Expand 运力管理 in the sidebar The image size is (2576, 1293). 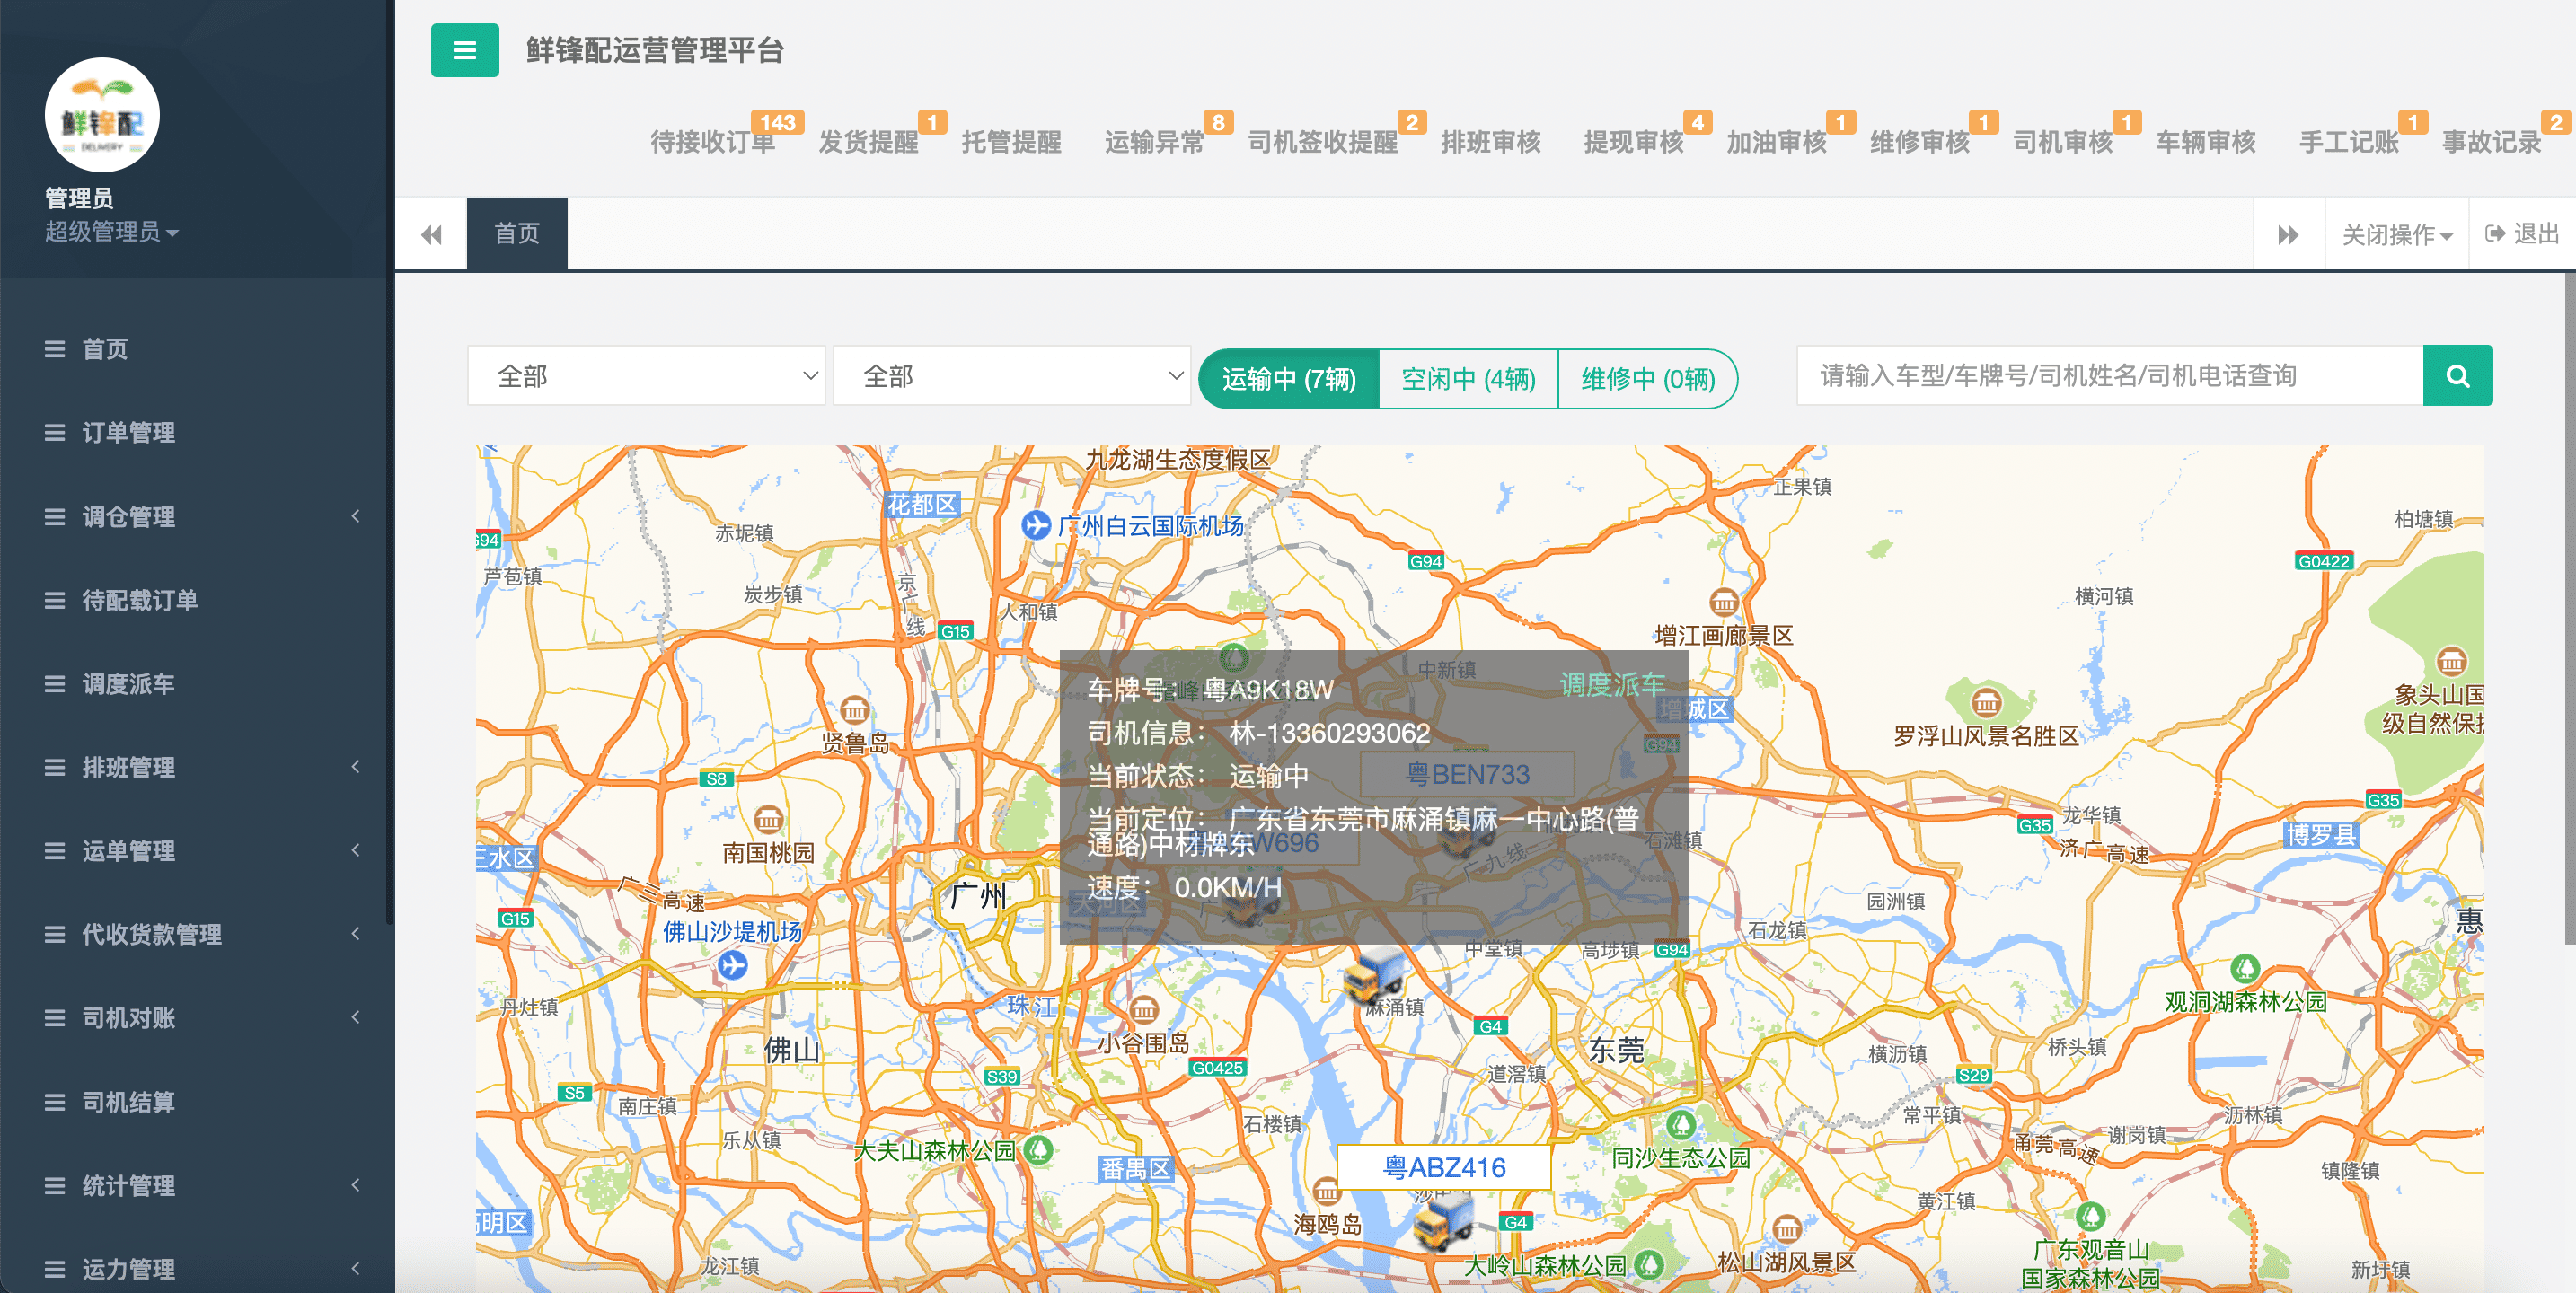click(197, 1269)
